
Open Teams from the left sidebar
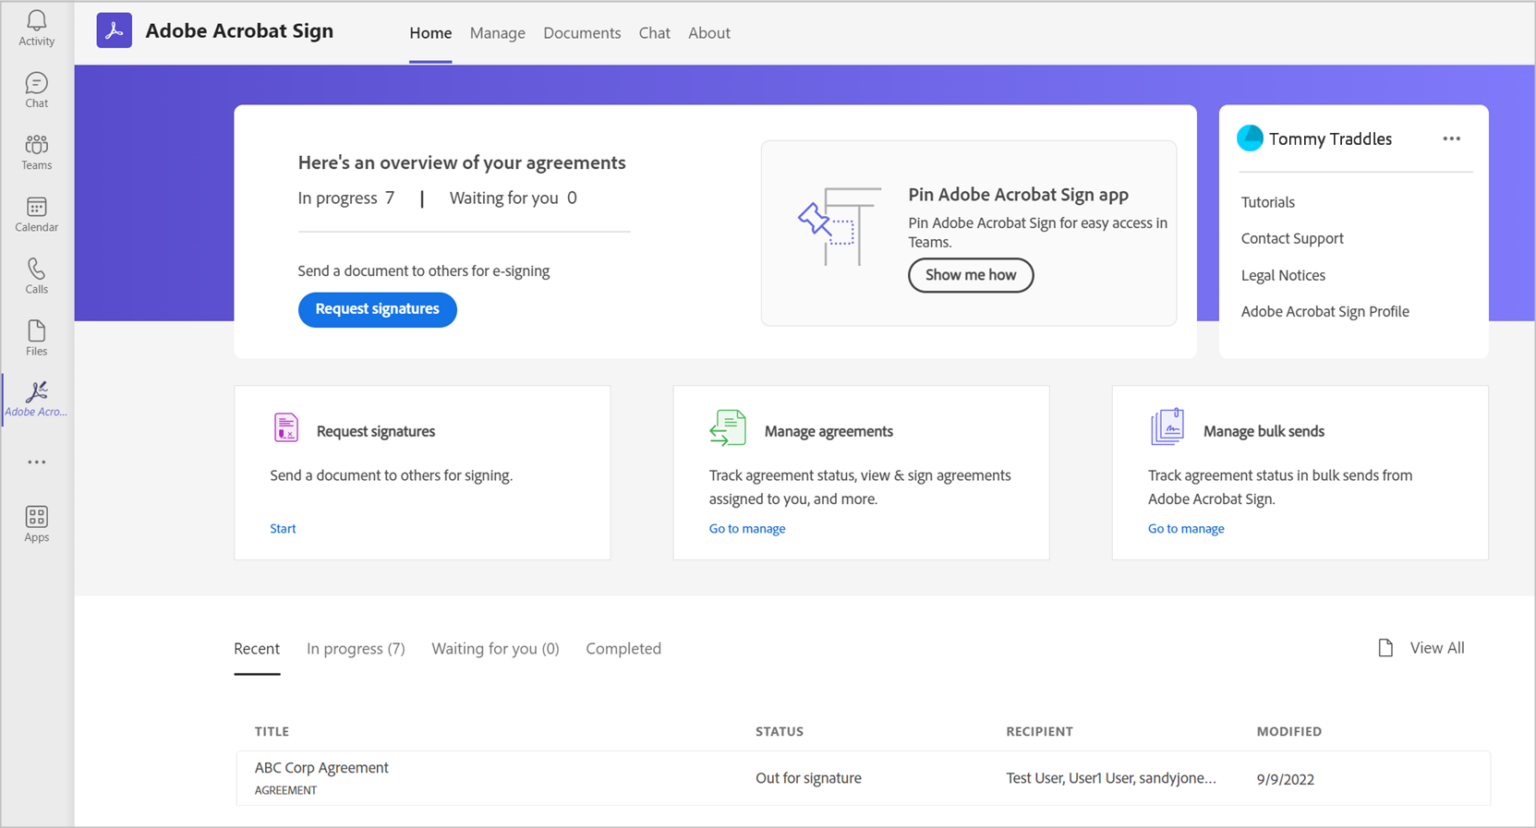click(36, 151)
